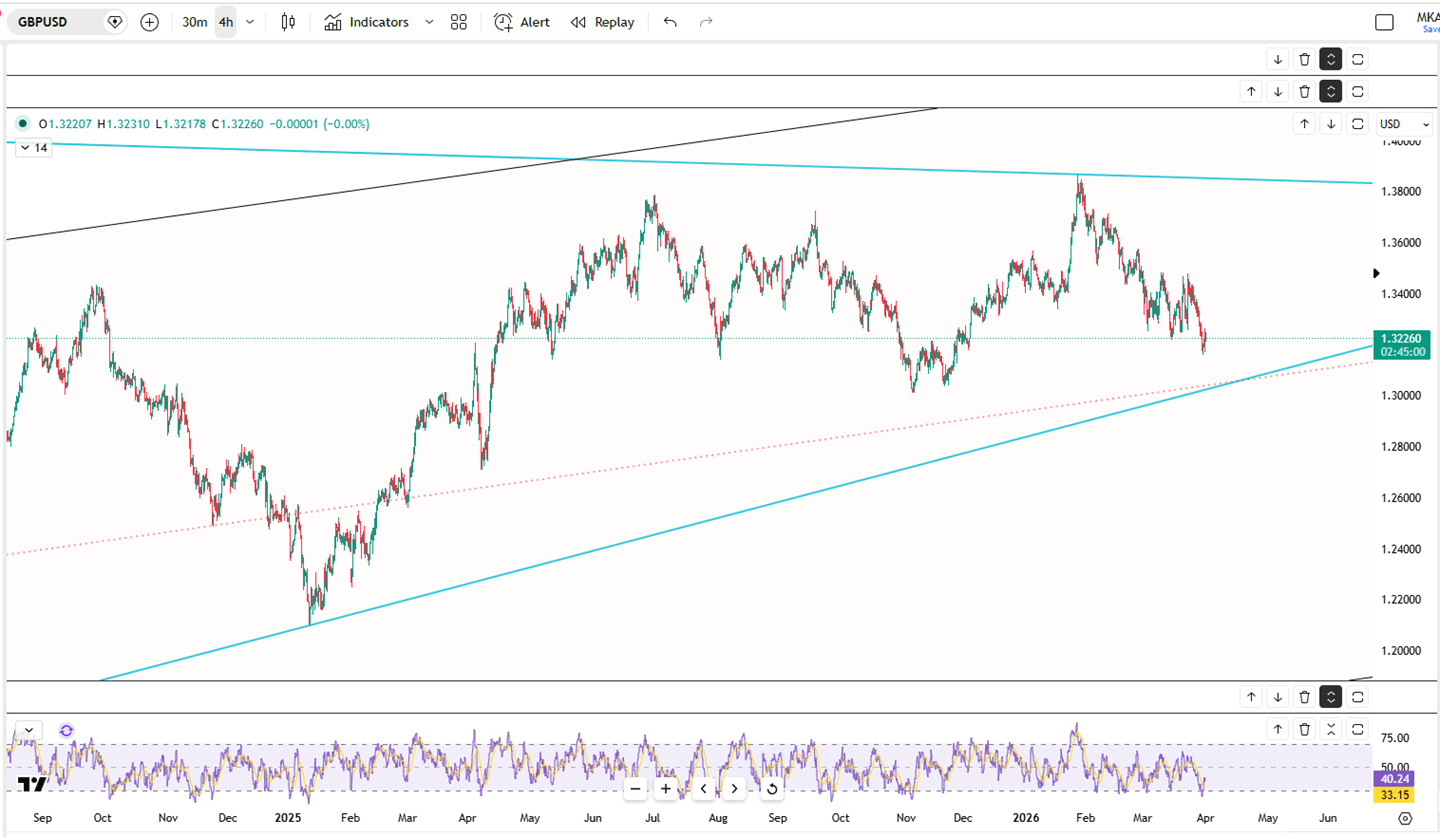This screenshot has height=837, width=1440.
Task: Create a new Alert
Action: [x=522, y=22]
